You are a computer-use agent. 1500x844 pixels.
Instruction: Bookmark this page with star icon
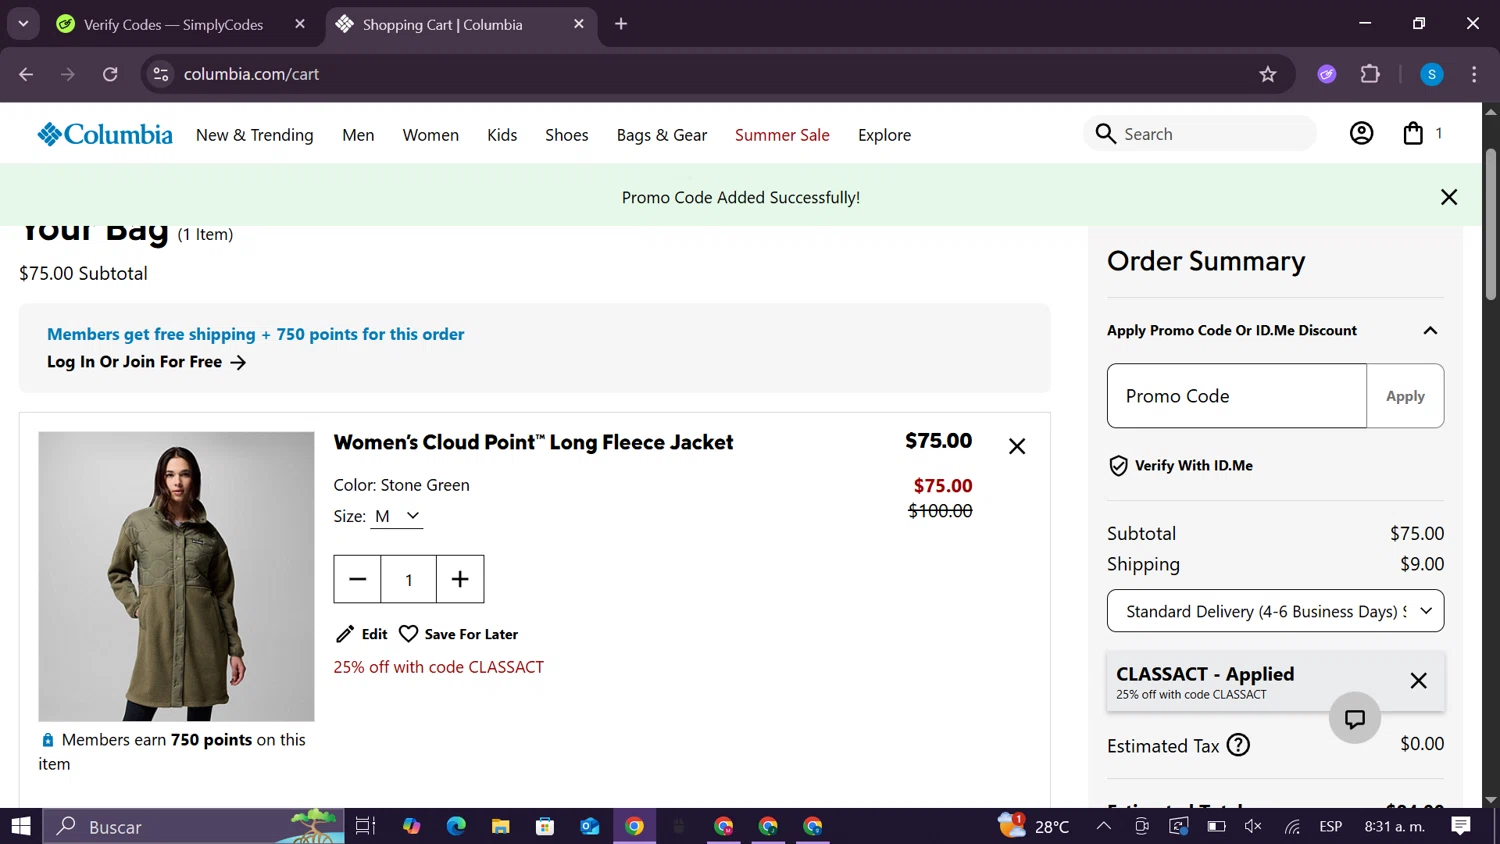click(1268, 74)
